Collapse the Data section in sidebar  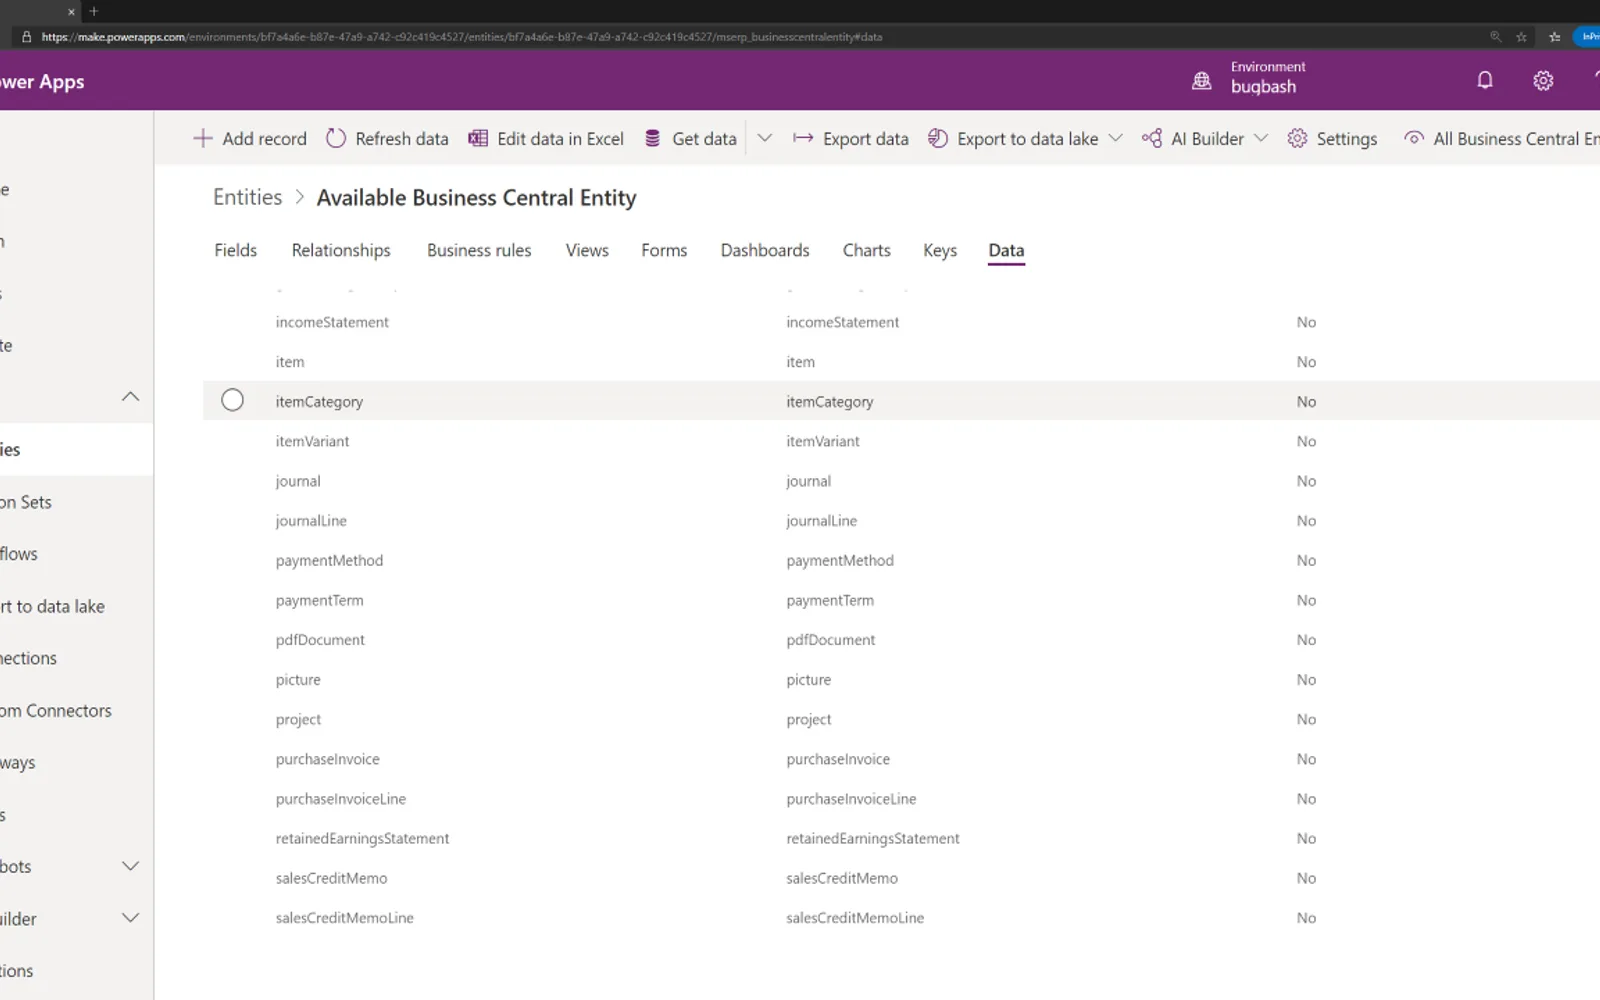pyautogui.click(x=130, y=396)
